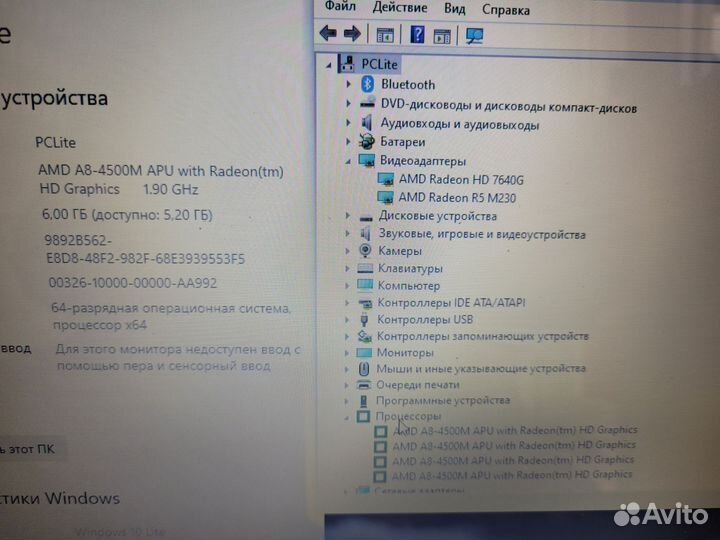This screenshot has height=540, width=720.
Task: Click the USB plug icon for Контроллеры USB
Action: pos(364,319)
